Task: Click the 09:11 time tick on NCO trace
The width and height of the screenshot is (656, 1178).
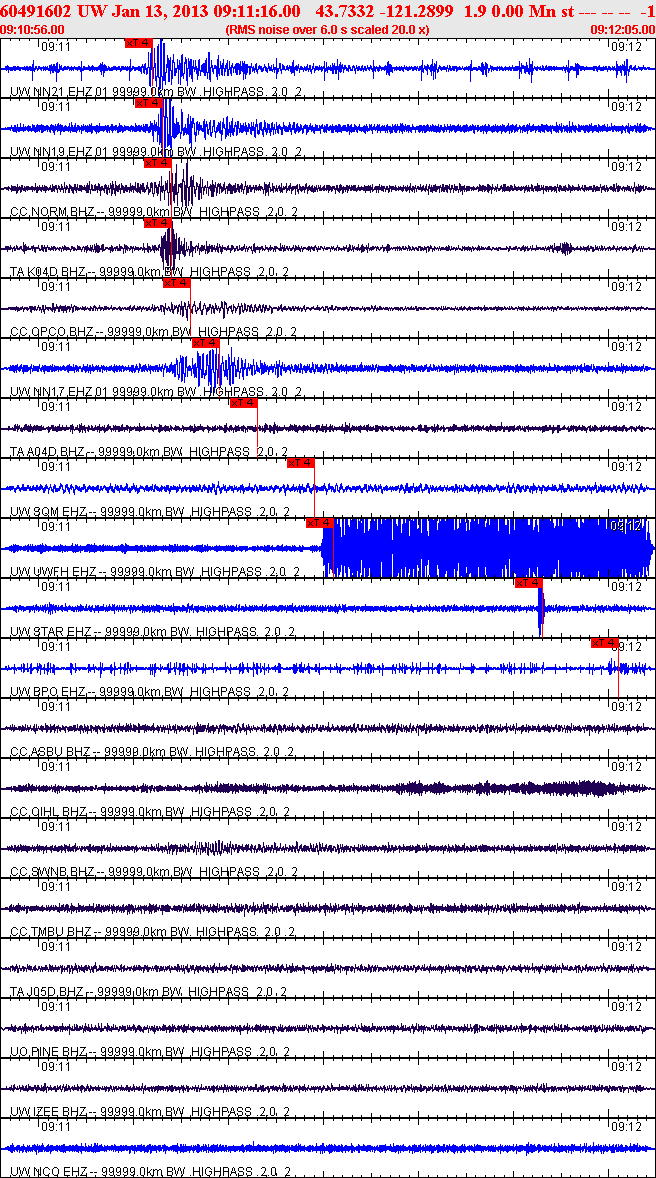Action: [56, 1128]
